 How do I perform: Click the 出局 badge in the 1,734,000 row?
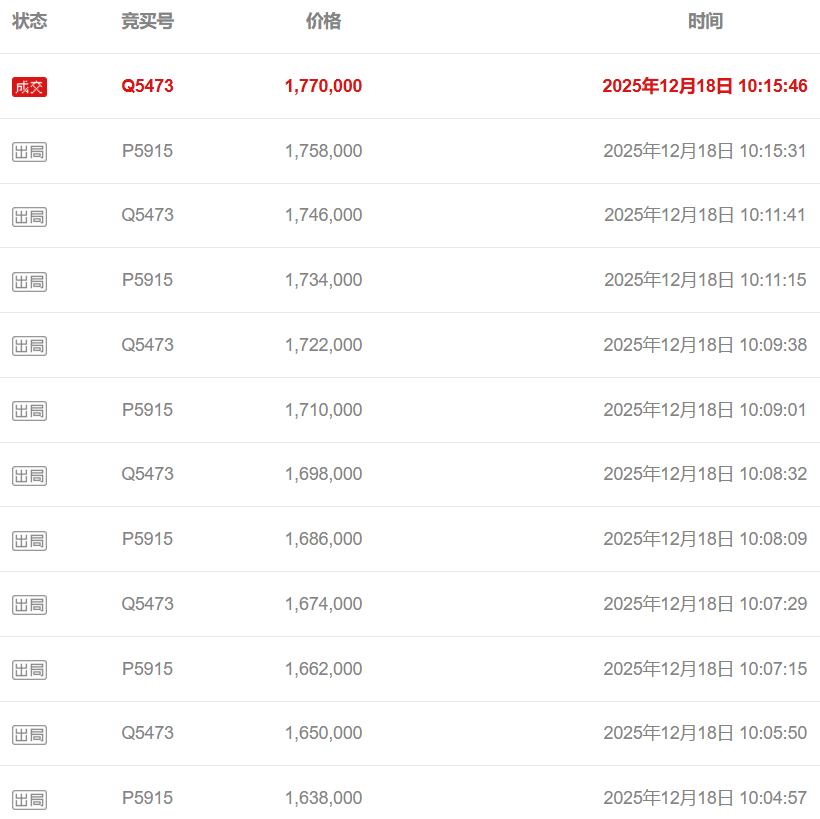click(x=29, y=282)
